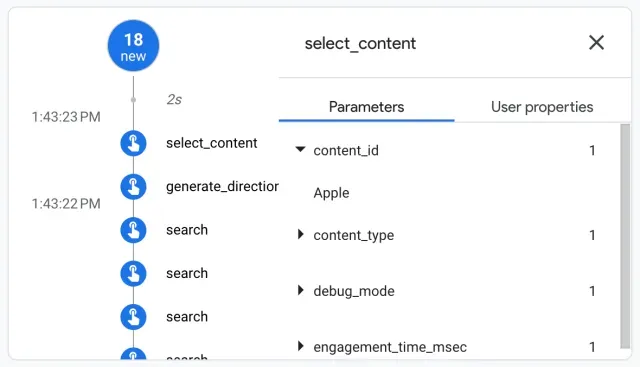Select the third search event label
Image resolution: width=640 pixels, height=367 pixels.
pyautogui.click(x=187, y=317)
